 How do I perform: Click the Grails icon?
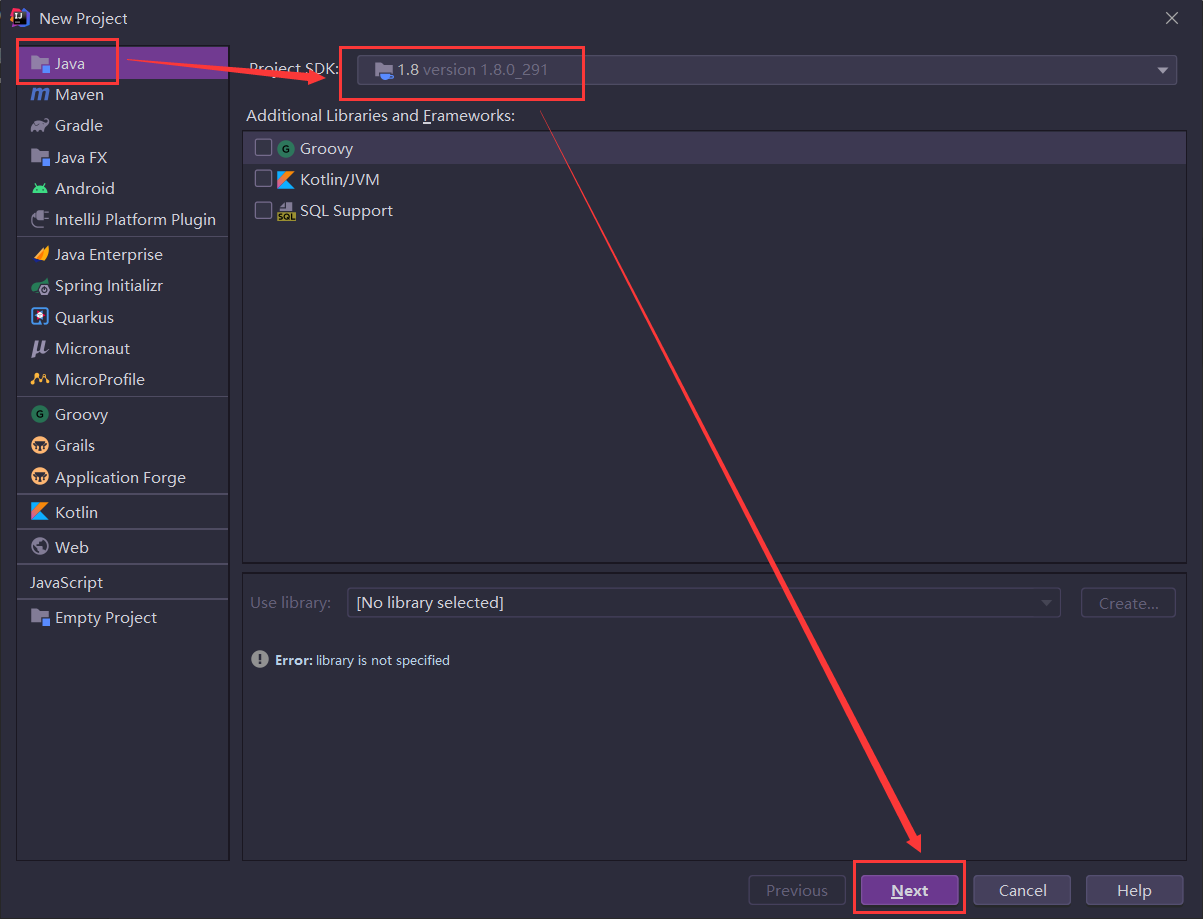(40, 445)
